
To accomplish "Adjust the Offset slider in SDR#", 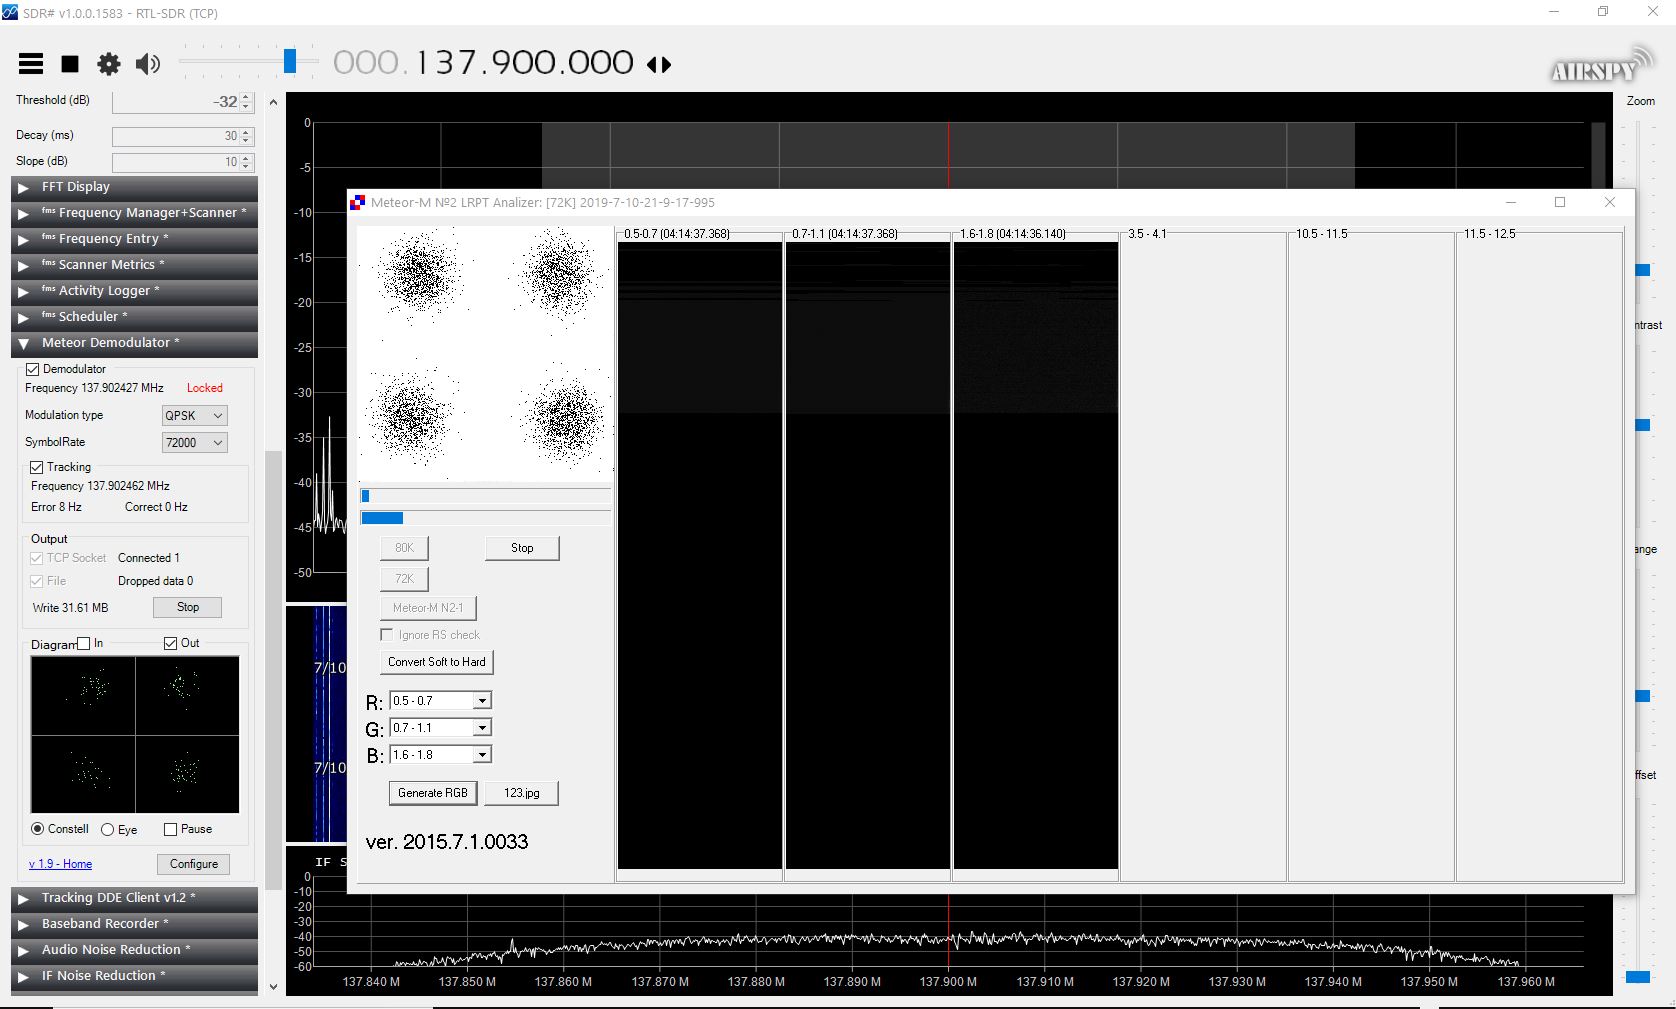I will 1638,977.
